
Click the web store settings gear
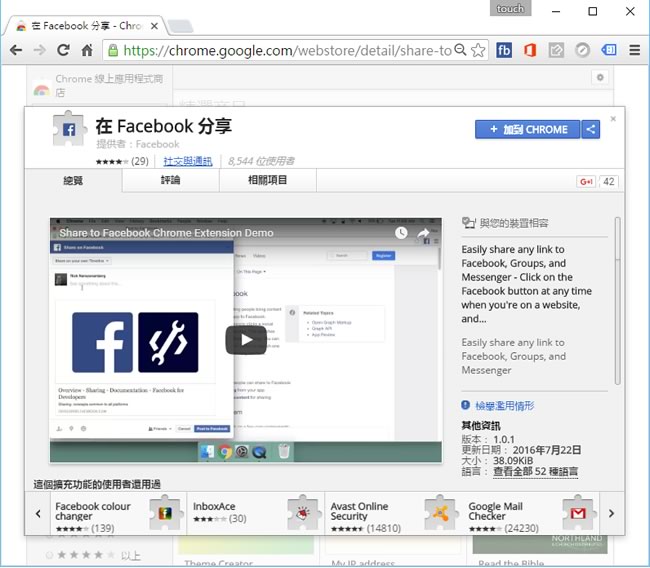click(x=600, y=78)
